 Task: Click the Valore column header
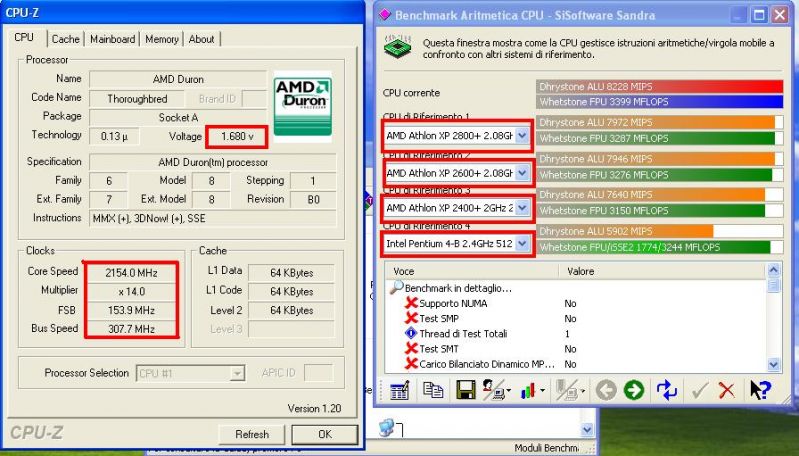662,271
